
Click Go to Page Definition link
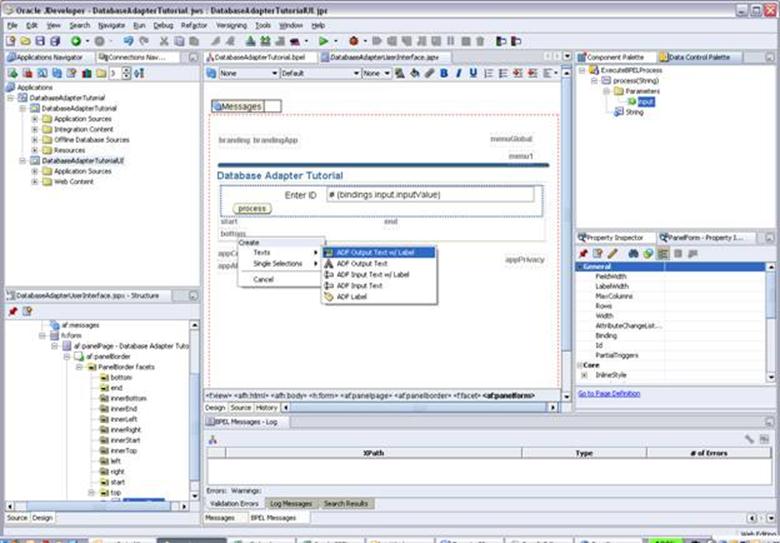pos(609,394)
